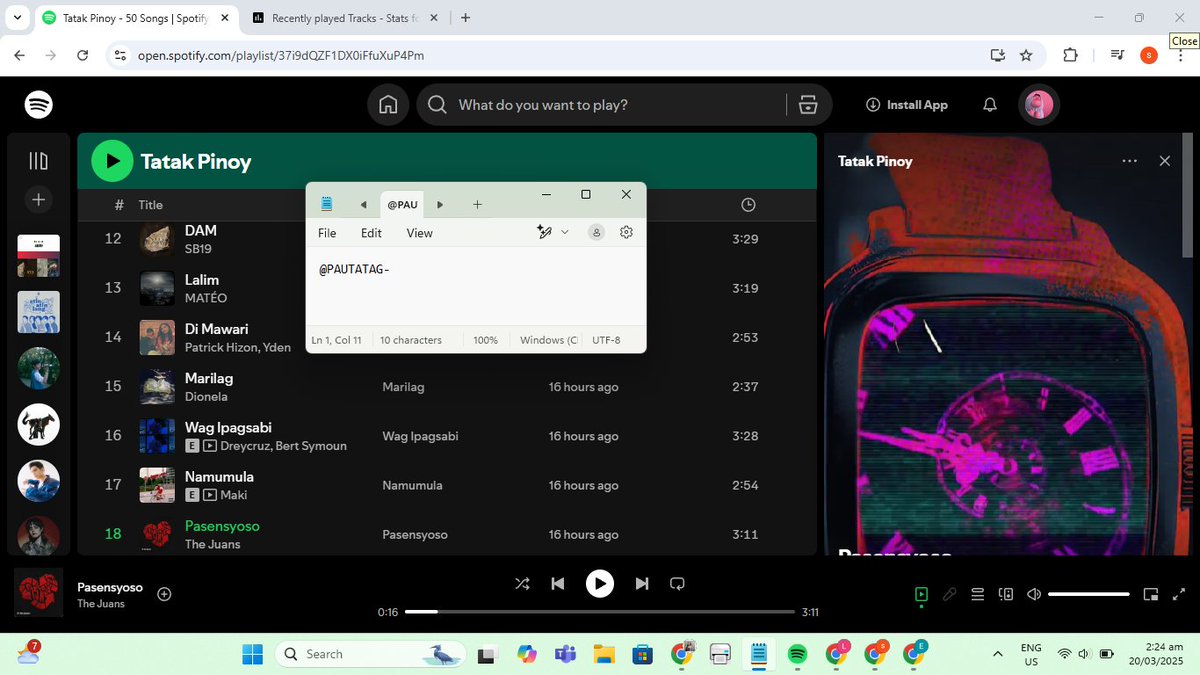1200x675 pixels.
Task: Open Spotify app in Windows taskbar
Action: click(797, 654)
